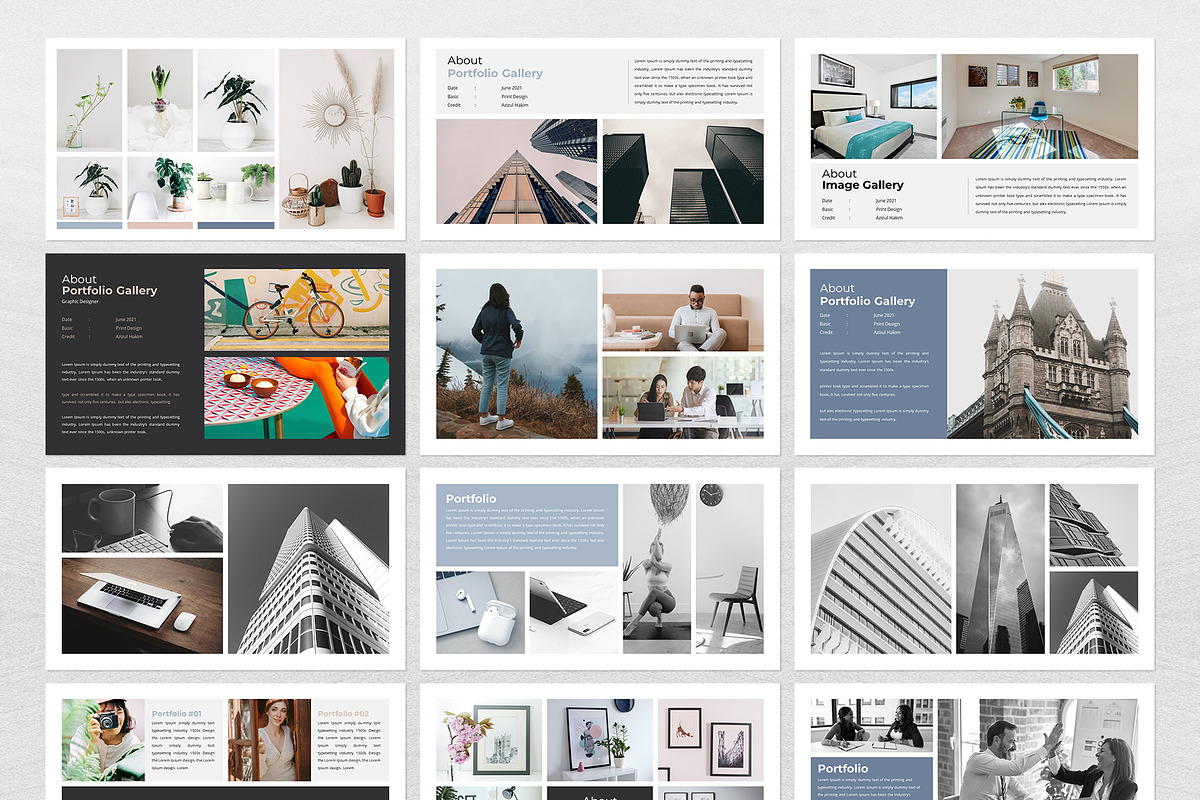1200x800 pixels.
Task: Select the bicycle against mural photo
Action: [297, 310]
